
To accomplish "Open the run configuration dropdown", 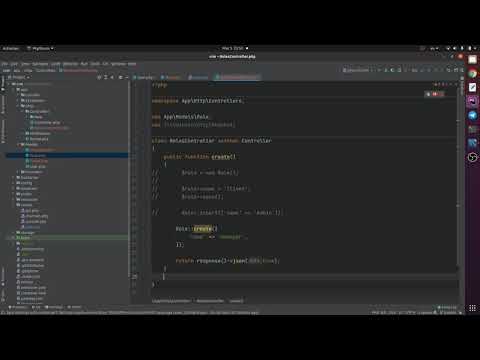I will pos(357,70).
